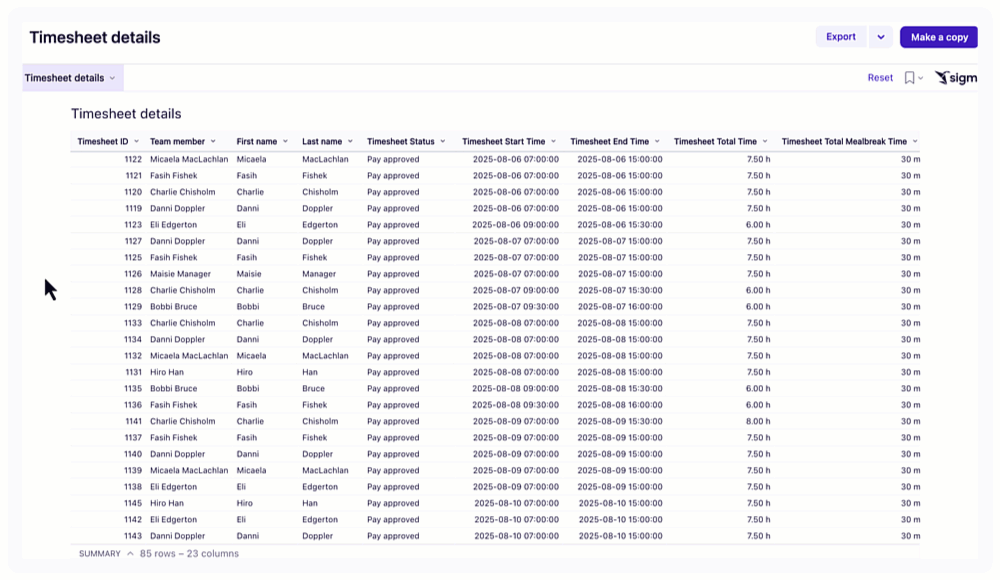
Task: Open the Timesheet End Time column menu arrow
Action: coord(657,142)
